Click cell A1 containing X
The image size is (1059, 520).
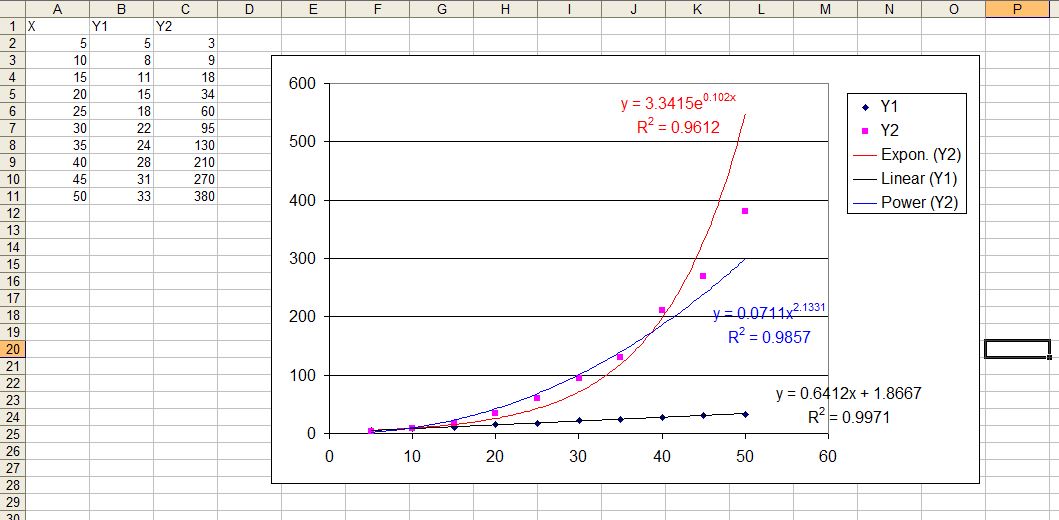pos(57,26)
